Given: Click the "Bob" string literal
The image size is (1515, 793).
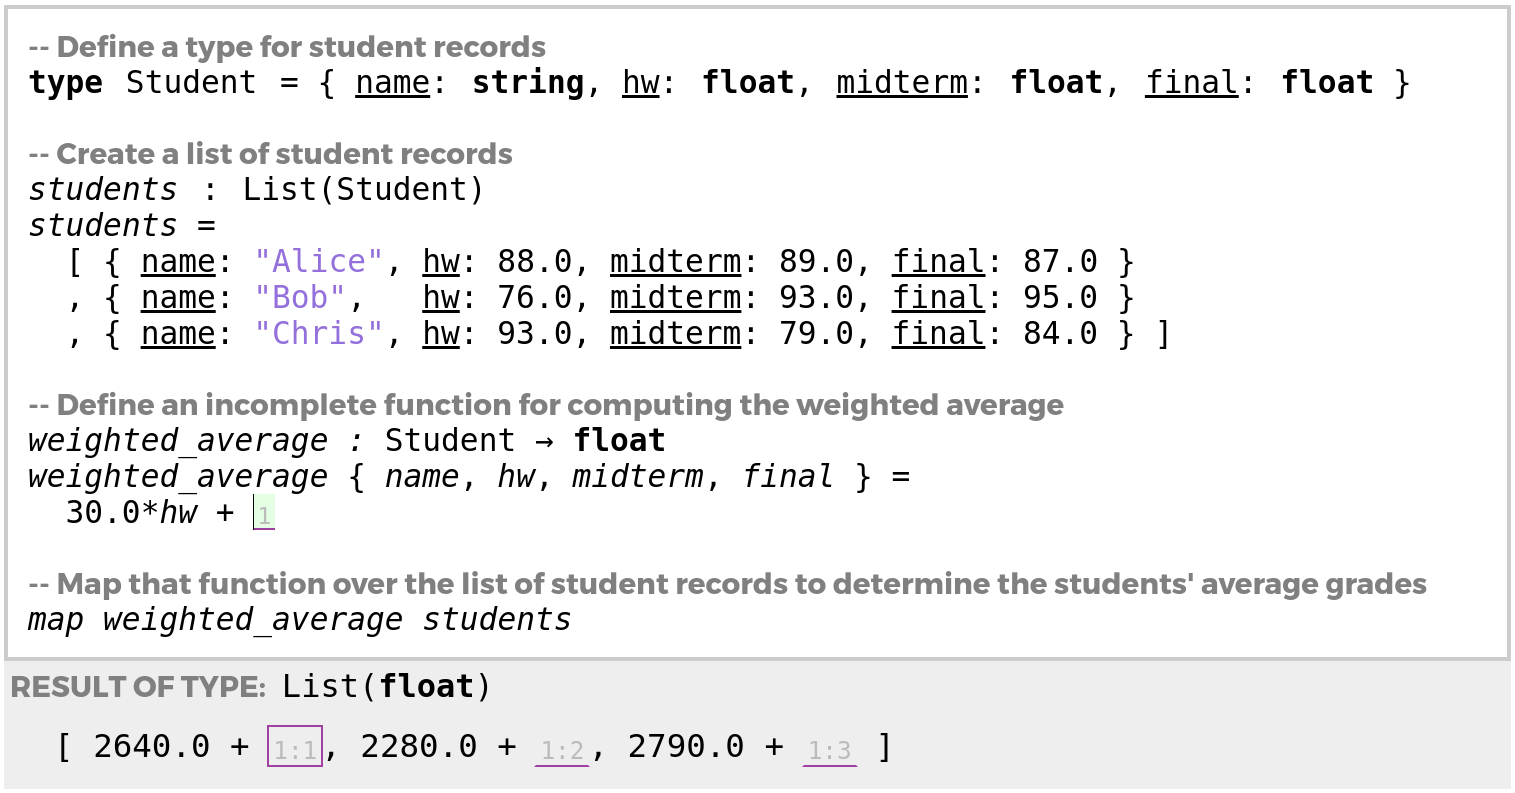Looking at the screenshot, I should pyautogui.click(x=300, y=298).
